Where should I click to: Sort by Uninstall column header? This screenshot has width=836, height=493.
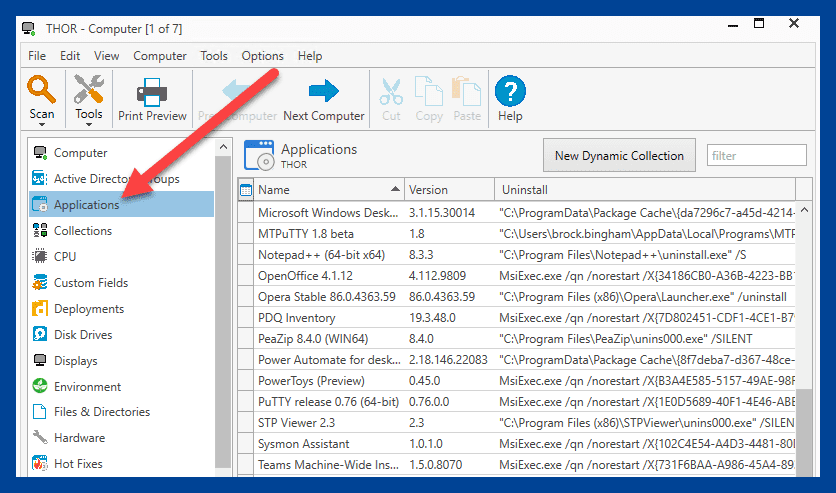click(x=645, y=190)
